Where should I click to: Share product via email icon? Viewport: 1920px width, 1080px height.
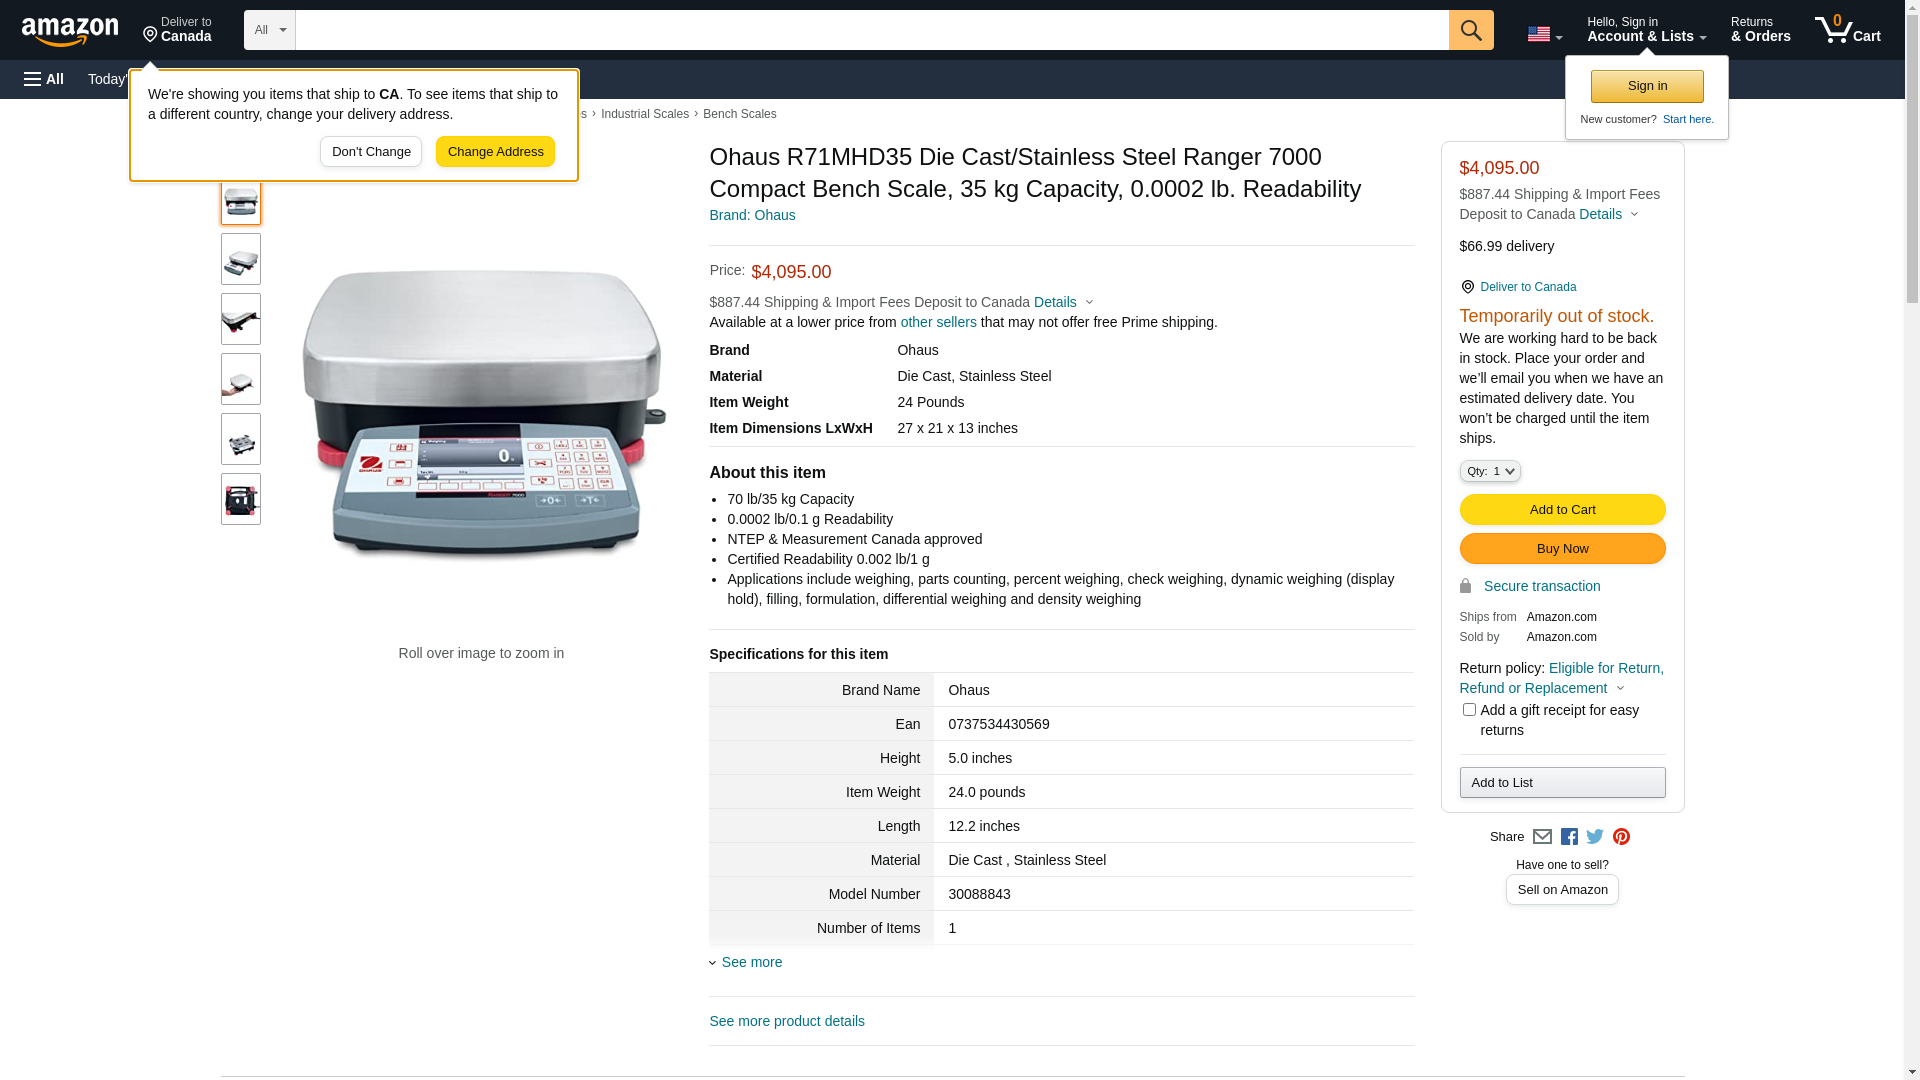tap(1542, 837)
